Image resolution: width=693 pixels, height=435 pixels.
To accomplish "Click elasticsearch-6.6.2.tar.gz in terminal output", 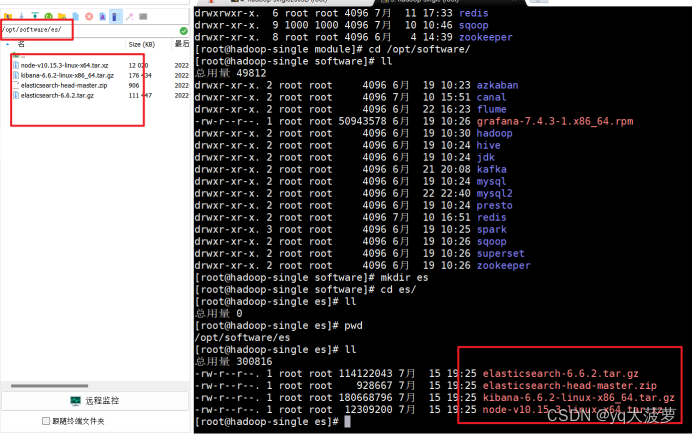I will [560, 374].
